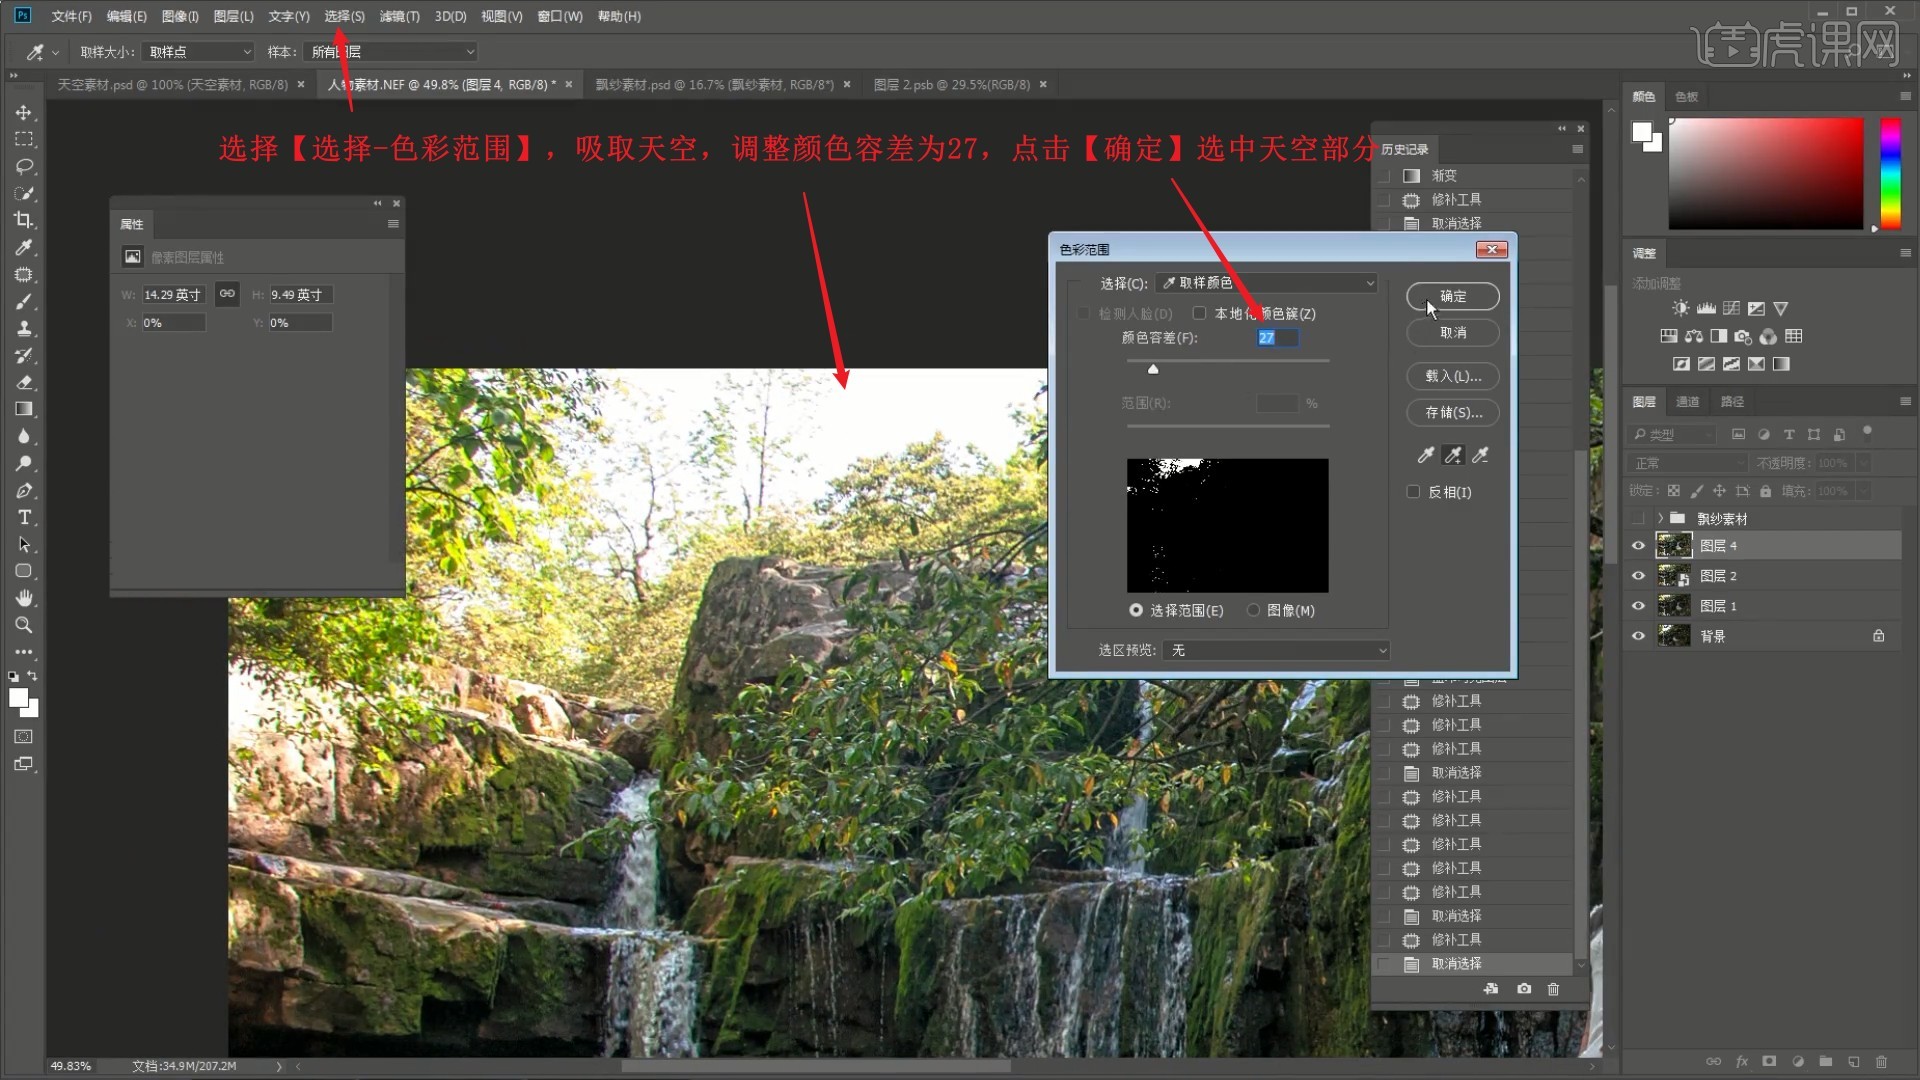This screenshot has width=1920, height=1080.
Task: Enable the 反相 invert checkbox
Action: pyautogui.click(x=1413, y=492)
